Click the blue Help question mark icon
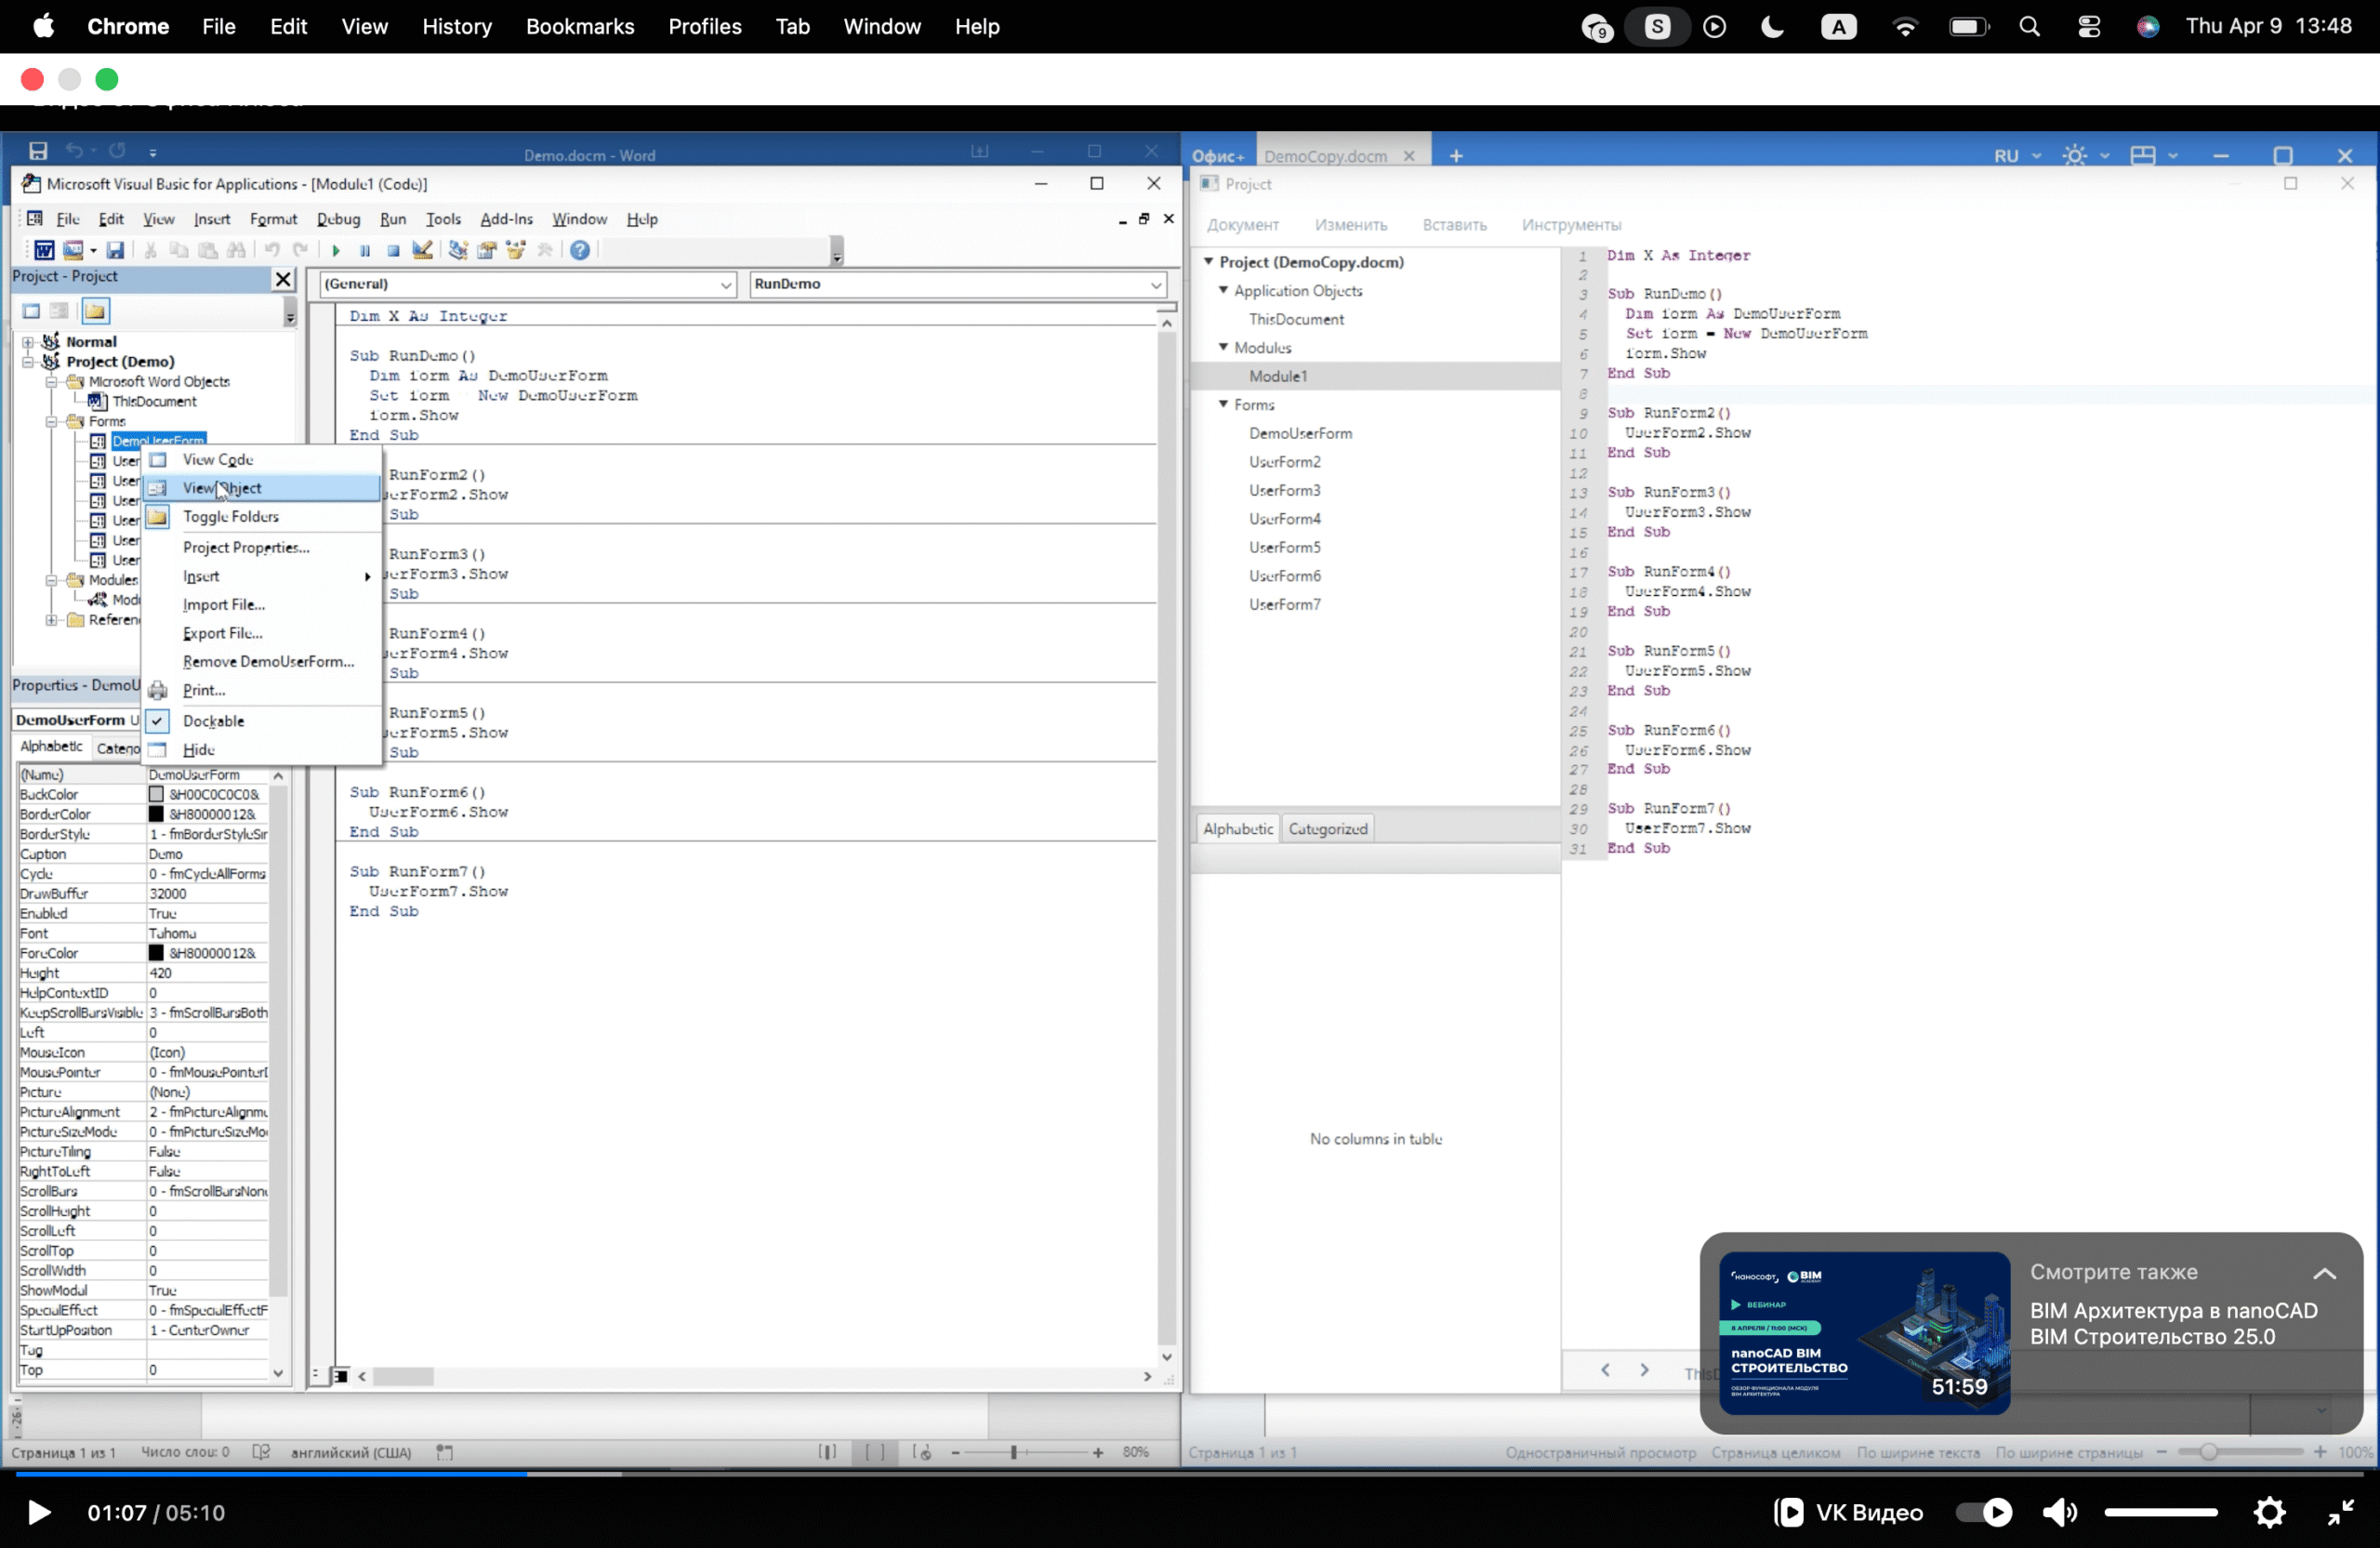The height and width of the screenshot is (1548, 2380). tap(580, 250)
